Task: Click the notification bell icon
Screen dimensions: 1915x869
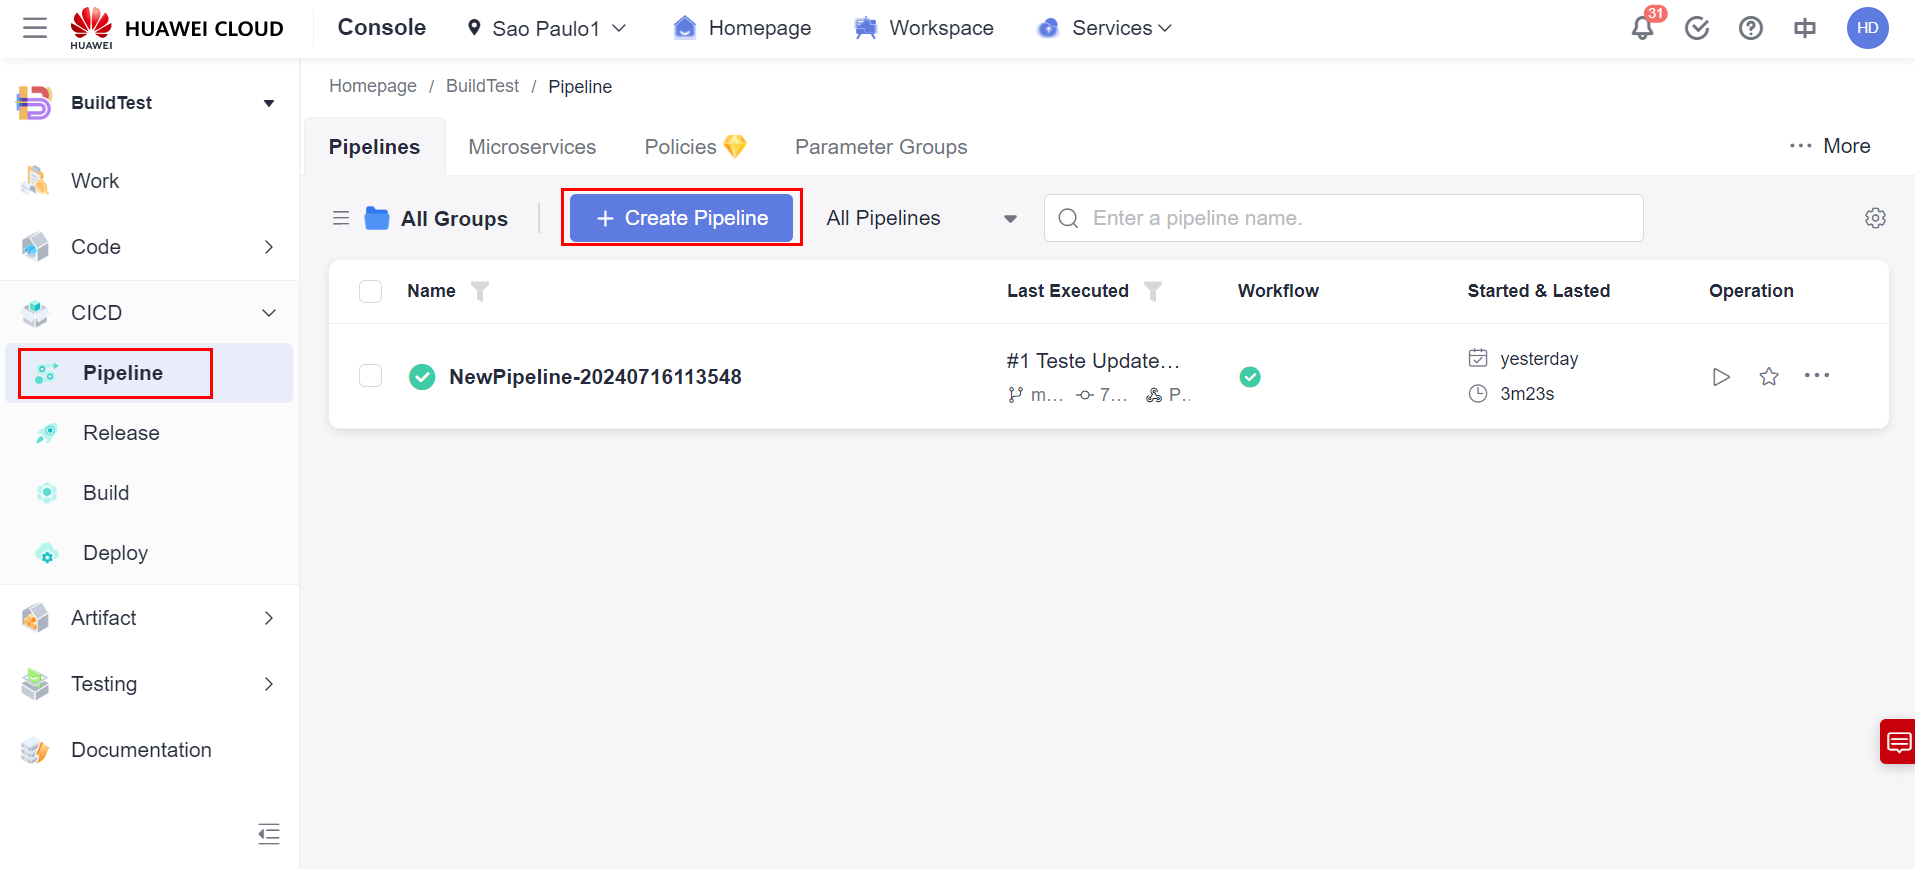Action: tap(1642, 28)
